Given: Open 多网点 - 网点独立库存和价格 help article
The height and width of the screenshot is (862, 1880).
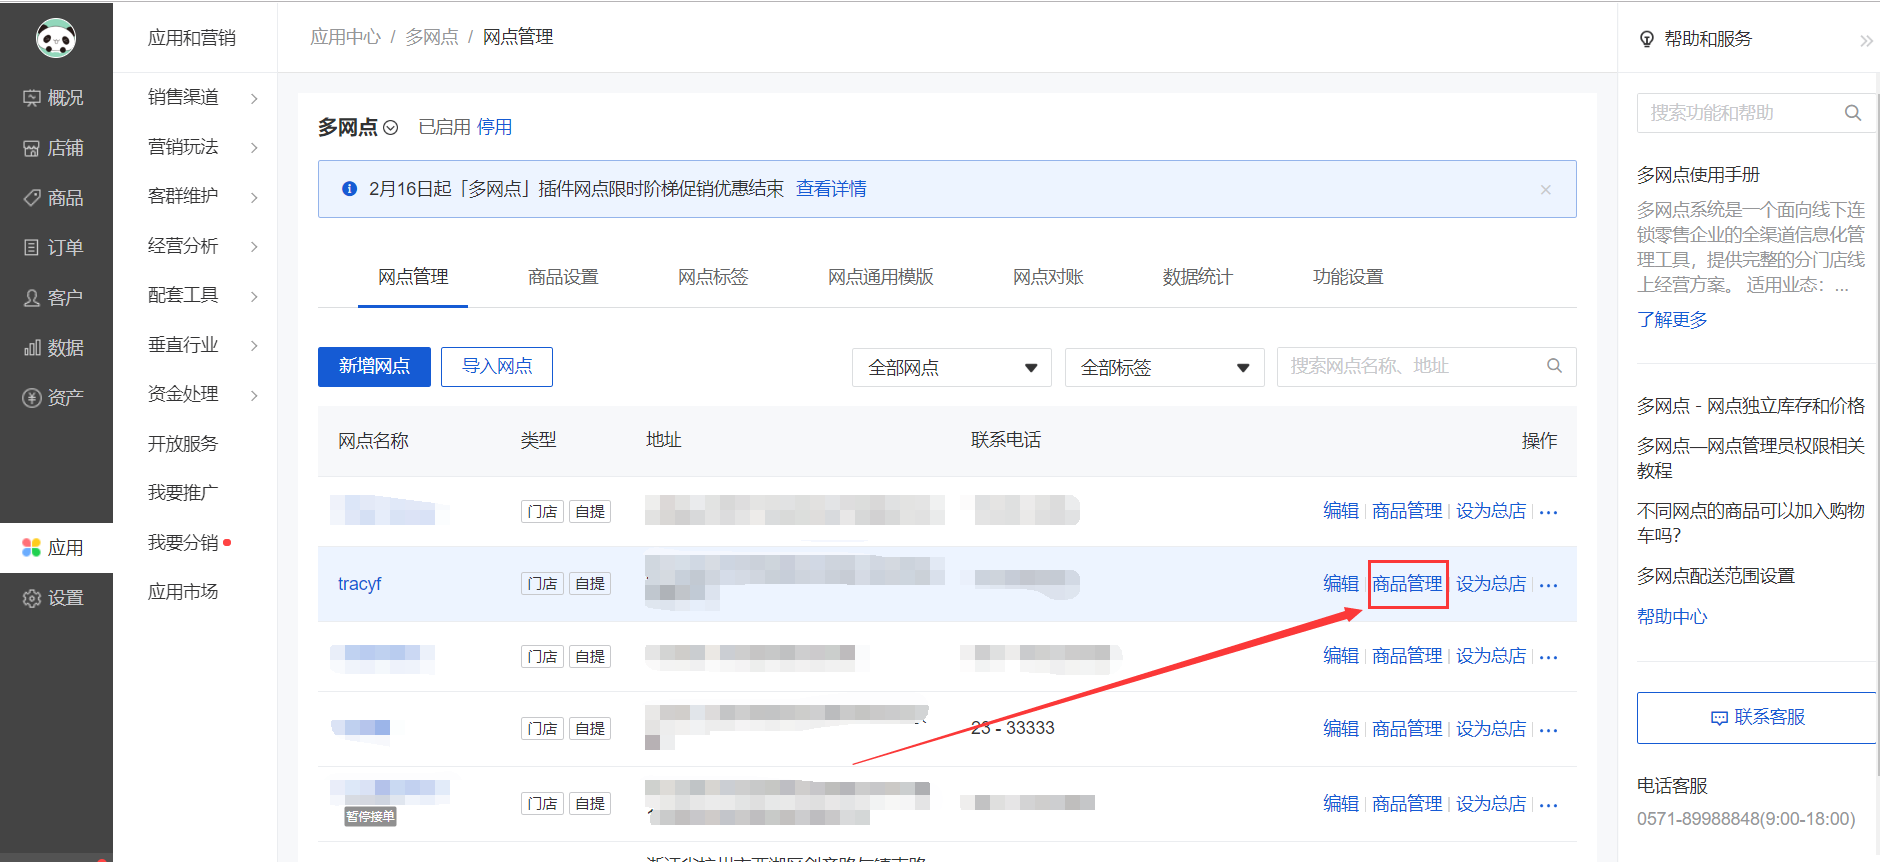Looking at the screenshot, I should tap(1751, 406).
